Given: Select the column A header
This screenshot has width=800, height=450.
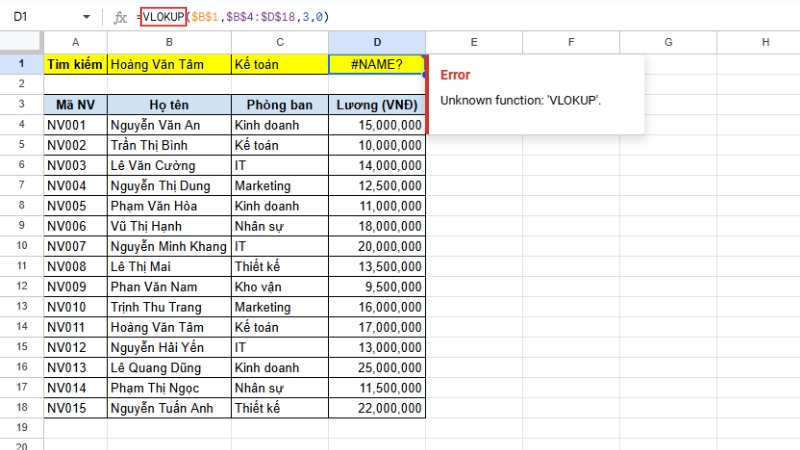Looking at the screenshot, I should pos(75,42).
